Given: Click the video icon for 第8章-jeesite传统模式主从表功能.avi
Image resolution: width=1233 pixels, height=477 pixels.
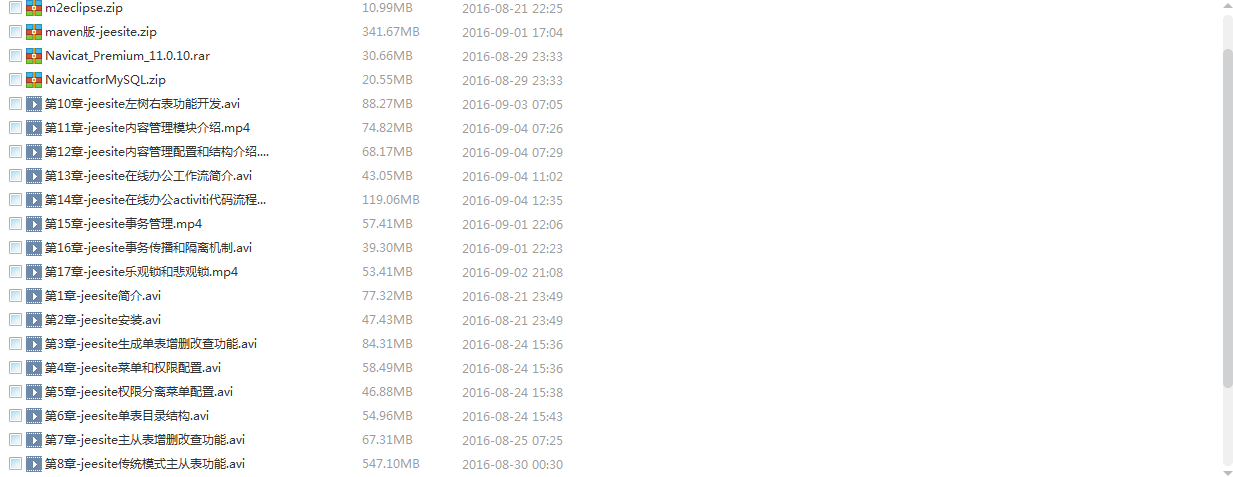Looking at the screenshot, I should [x=34, y=464].
